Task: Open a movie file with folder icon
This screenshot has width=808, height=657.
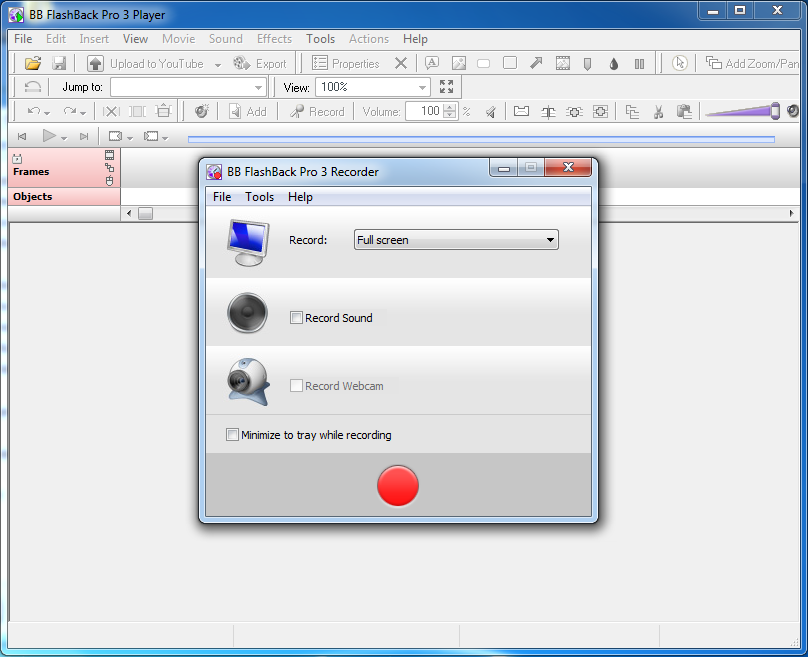Action: (32, 63)
